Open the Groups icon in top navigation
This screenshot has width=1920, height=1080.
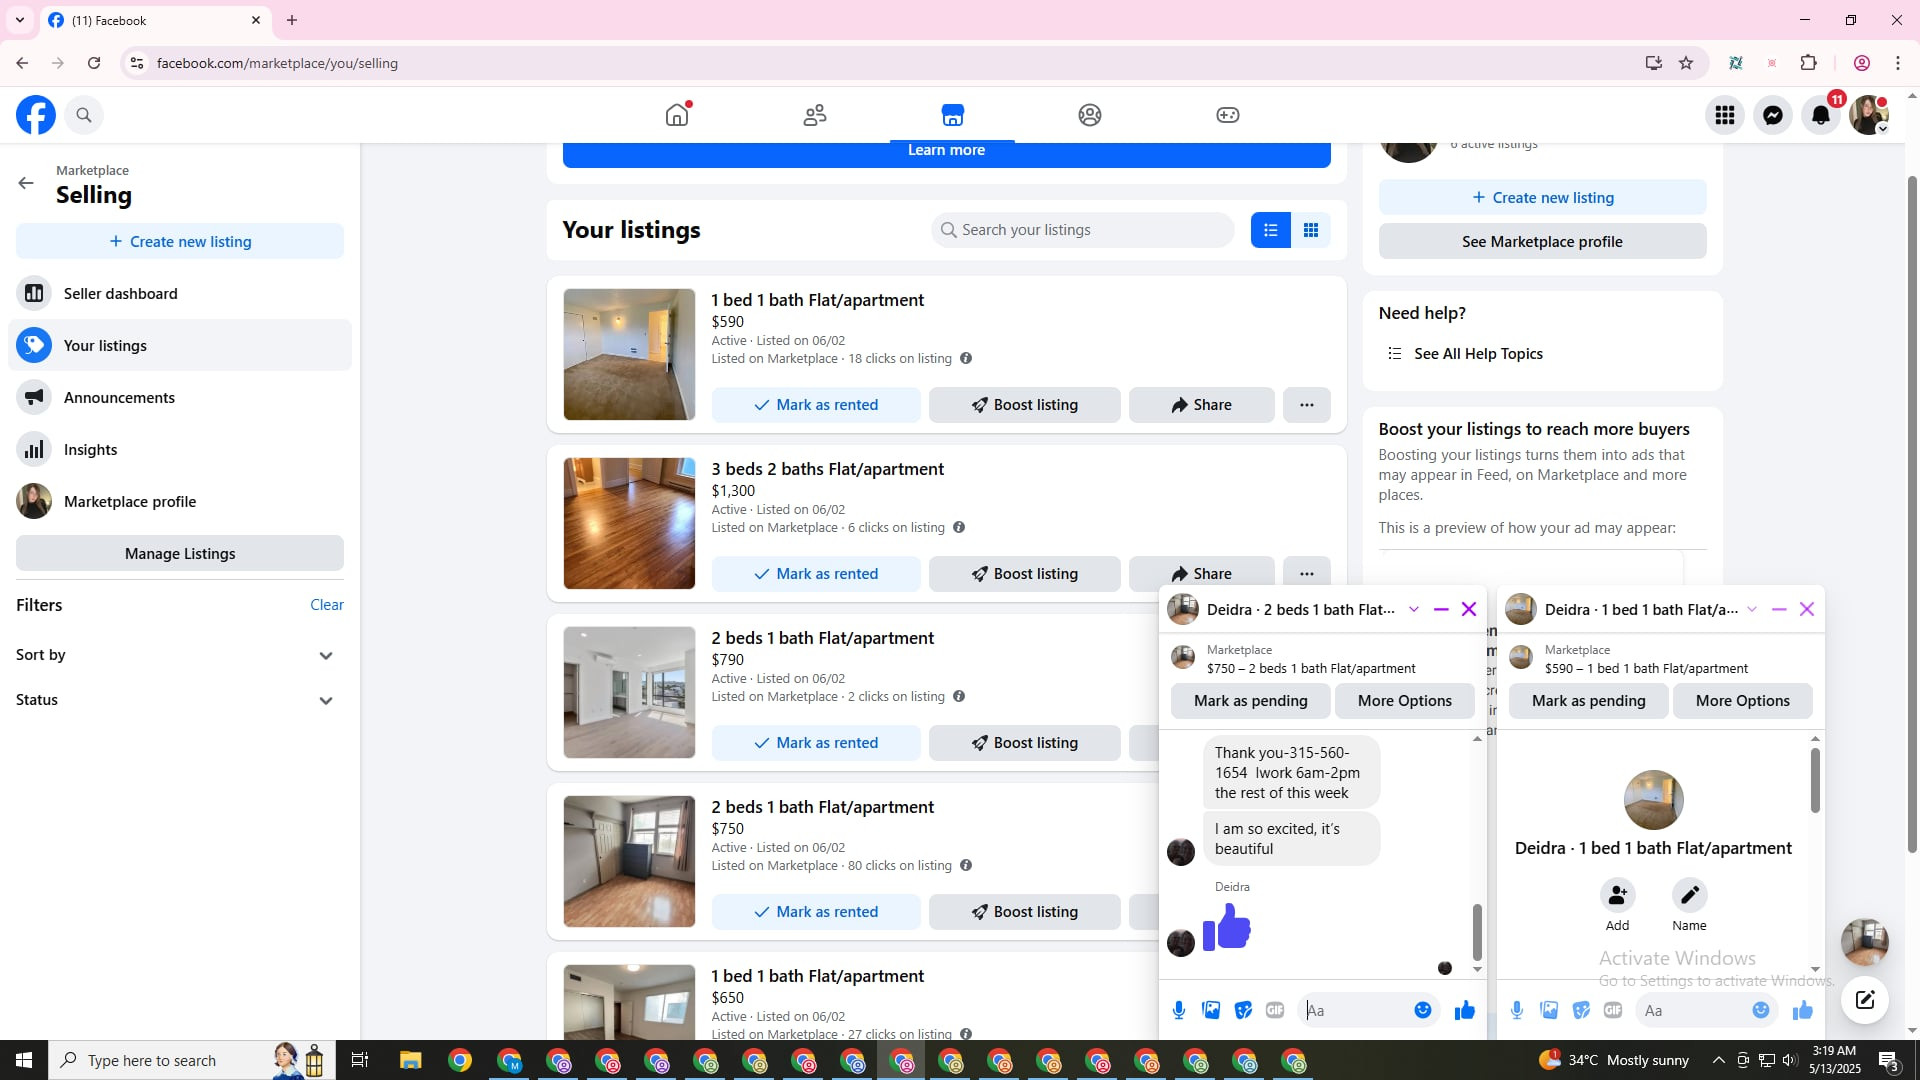click(x=1090, y=115)
